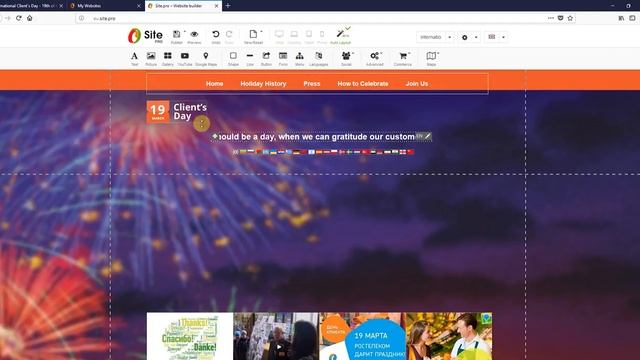The height and width of the screenshot is (360, 640).
Task: Reload the page in the browser
Action: [x=19, y=18]
